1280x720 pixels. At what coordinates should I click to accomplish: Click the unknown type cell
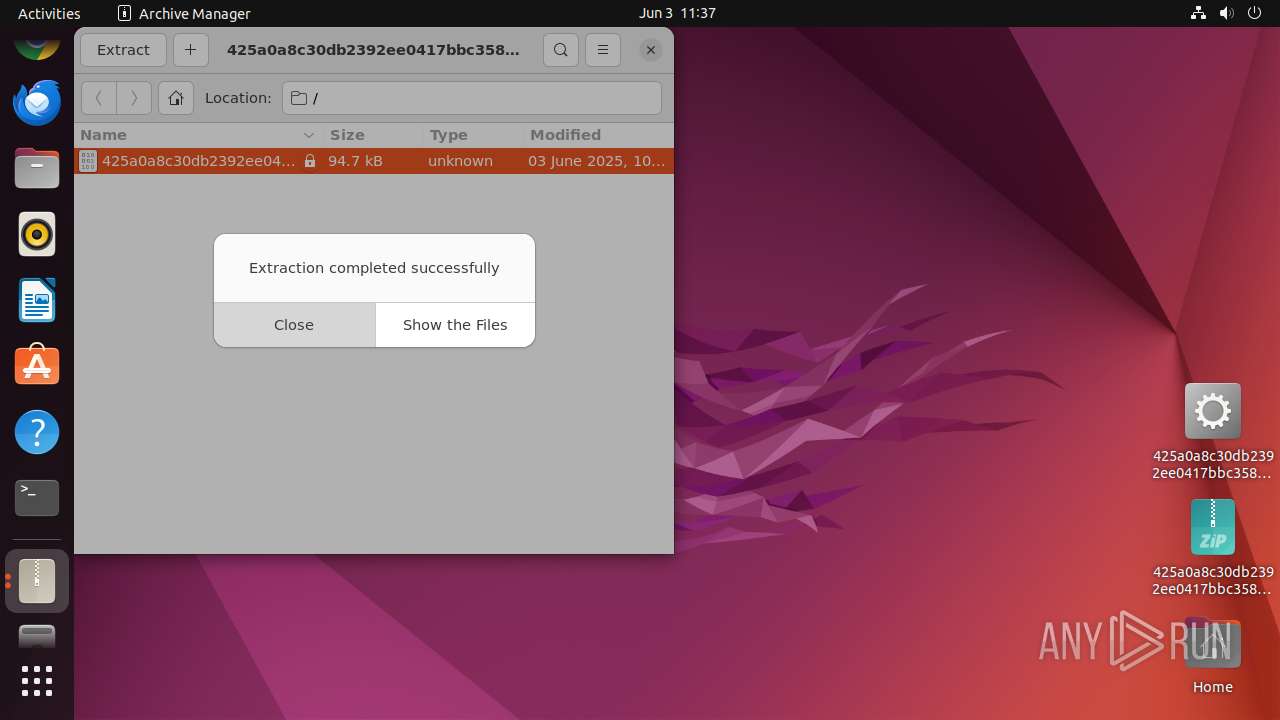click(x=460, y=161)
